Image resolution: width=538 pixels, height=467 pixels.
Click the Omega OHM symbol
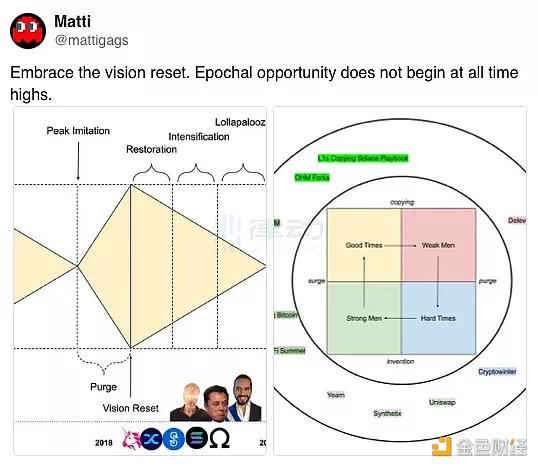coord(219,439)
